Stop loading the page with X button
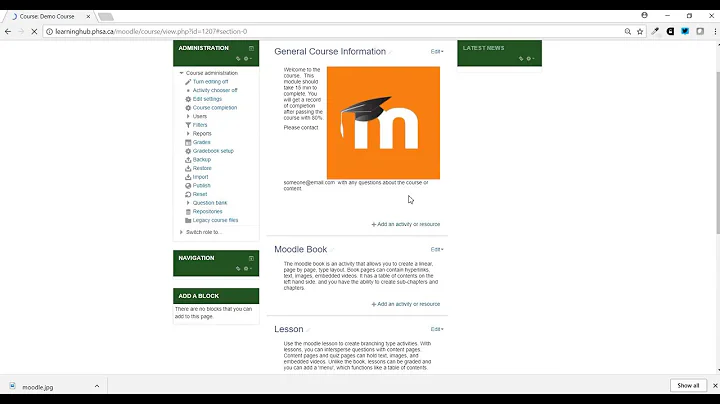 (34, 32)
